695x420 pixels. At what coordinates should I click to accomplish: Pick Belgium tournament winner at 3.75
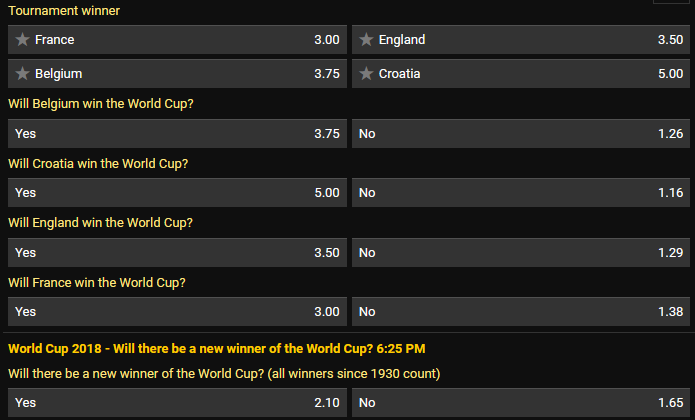[177, 74]
